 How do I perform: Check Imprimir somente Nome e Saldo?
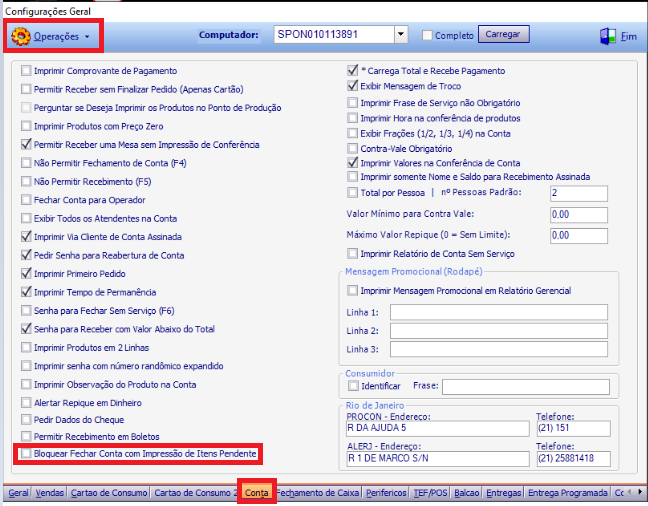[353, 177]
